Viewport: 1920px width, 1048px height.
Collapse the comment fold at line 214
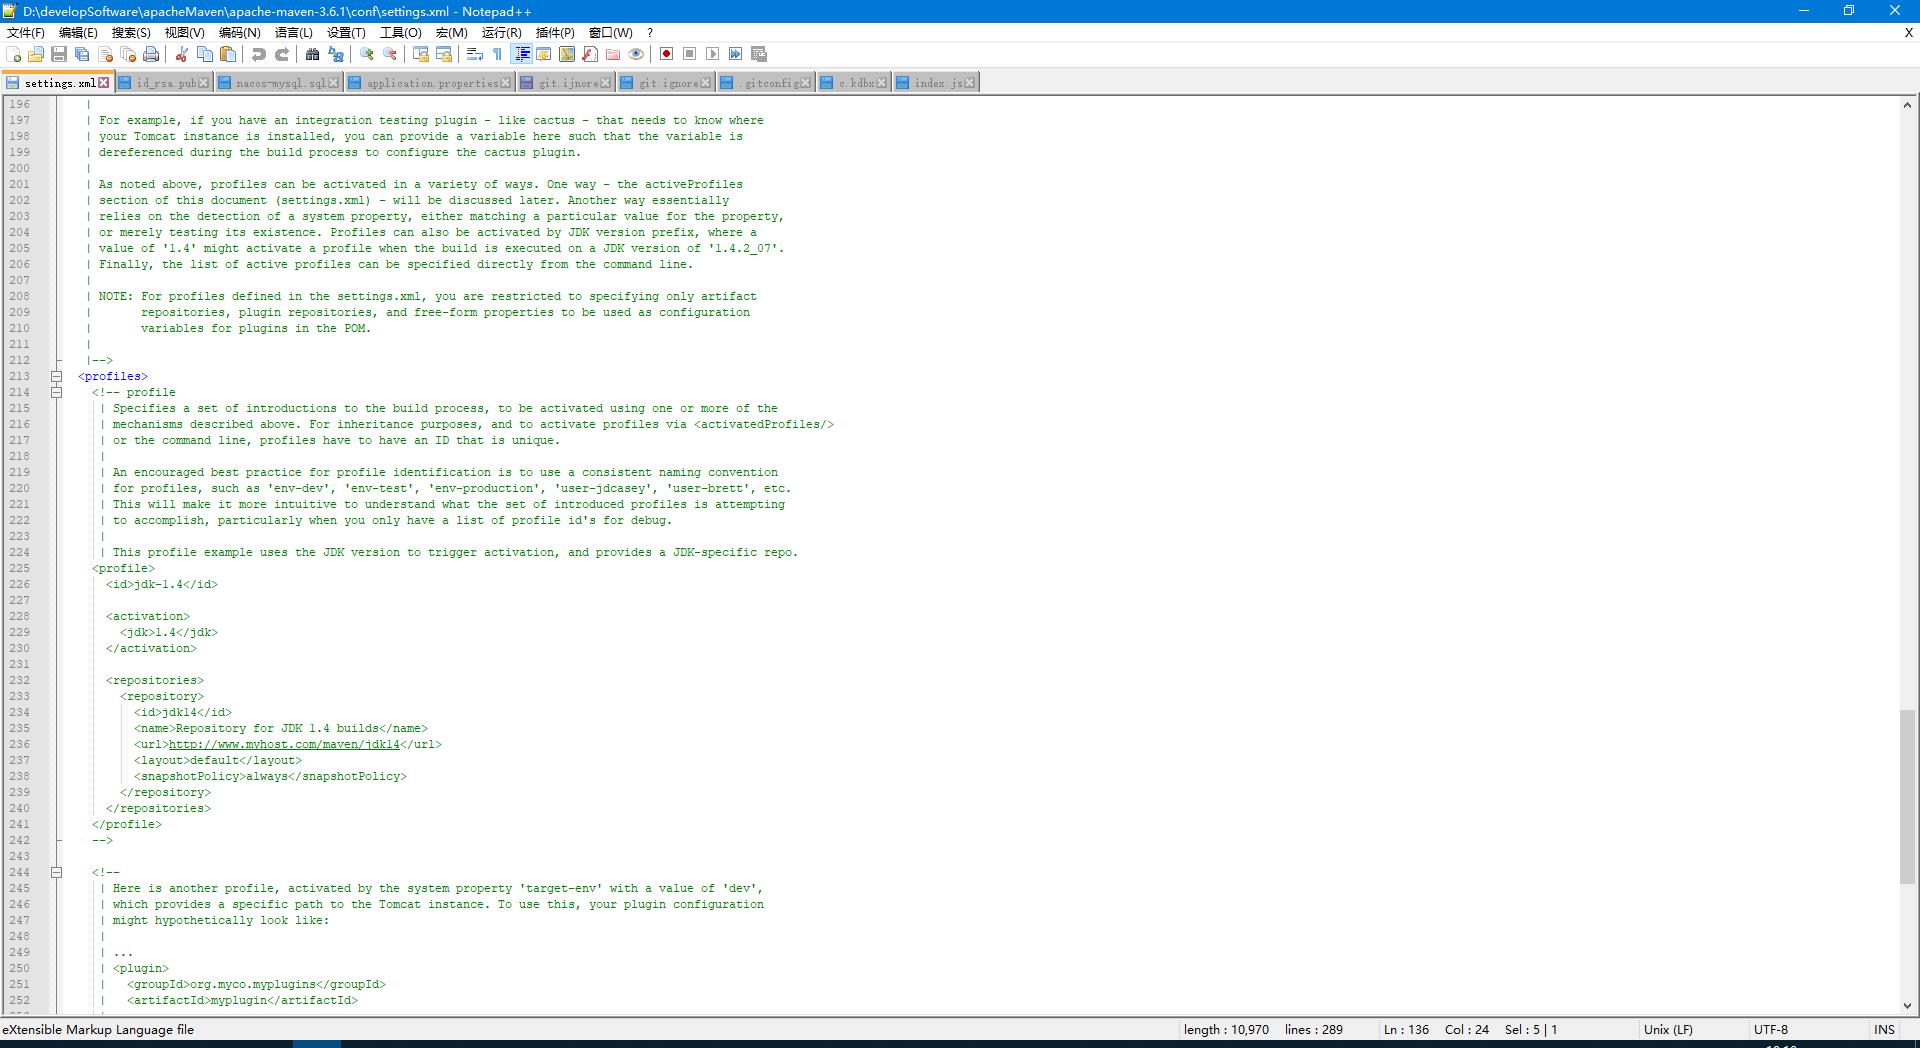point(57,392)
